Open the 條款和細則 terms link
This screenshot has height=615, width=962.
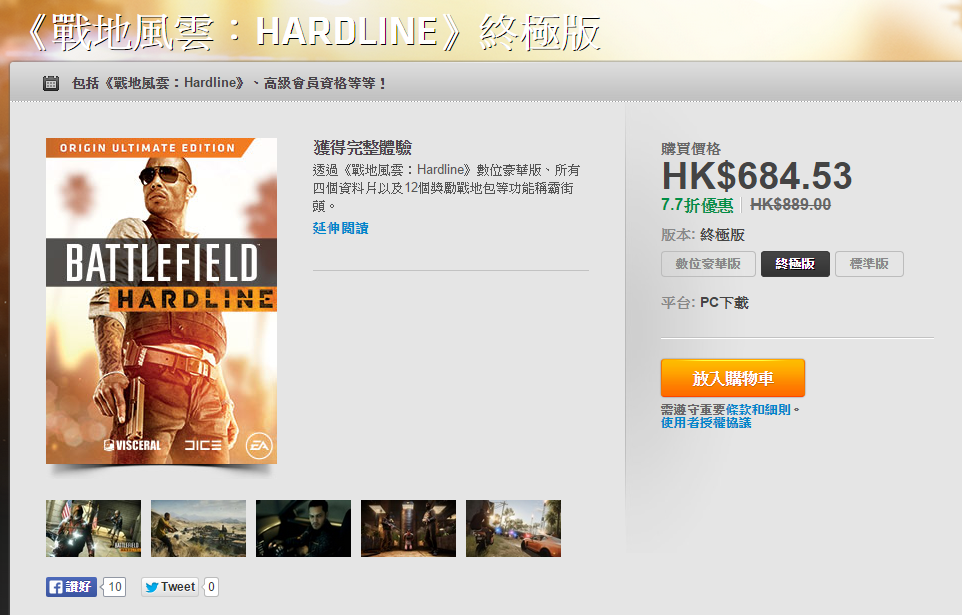click(758, 409)
